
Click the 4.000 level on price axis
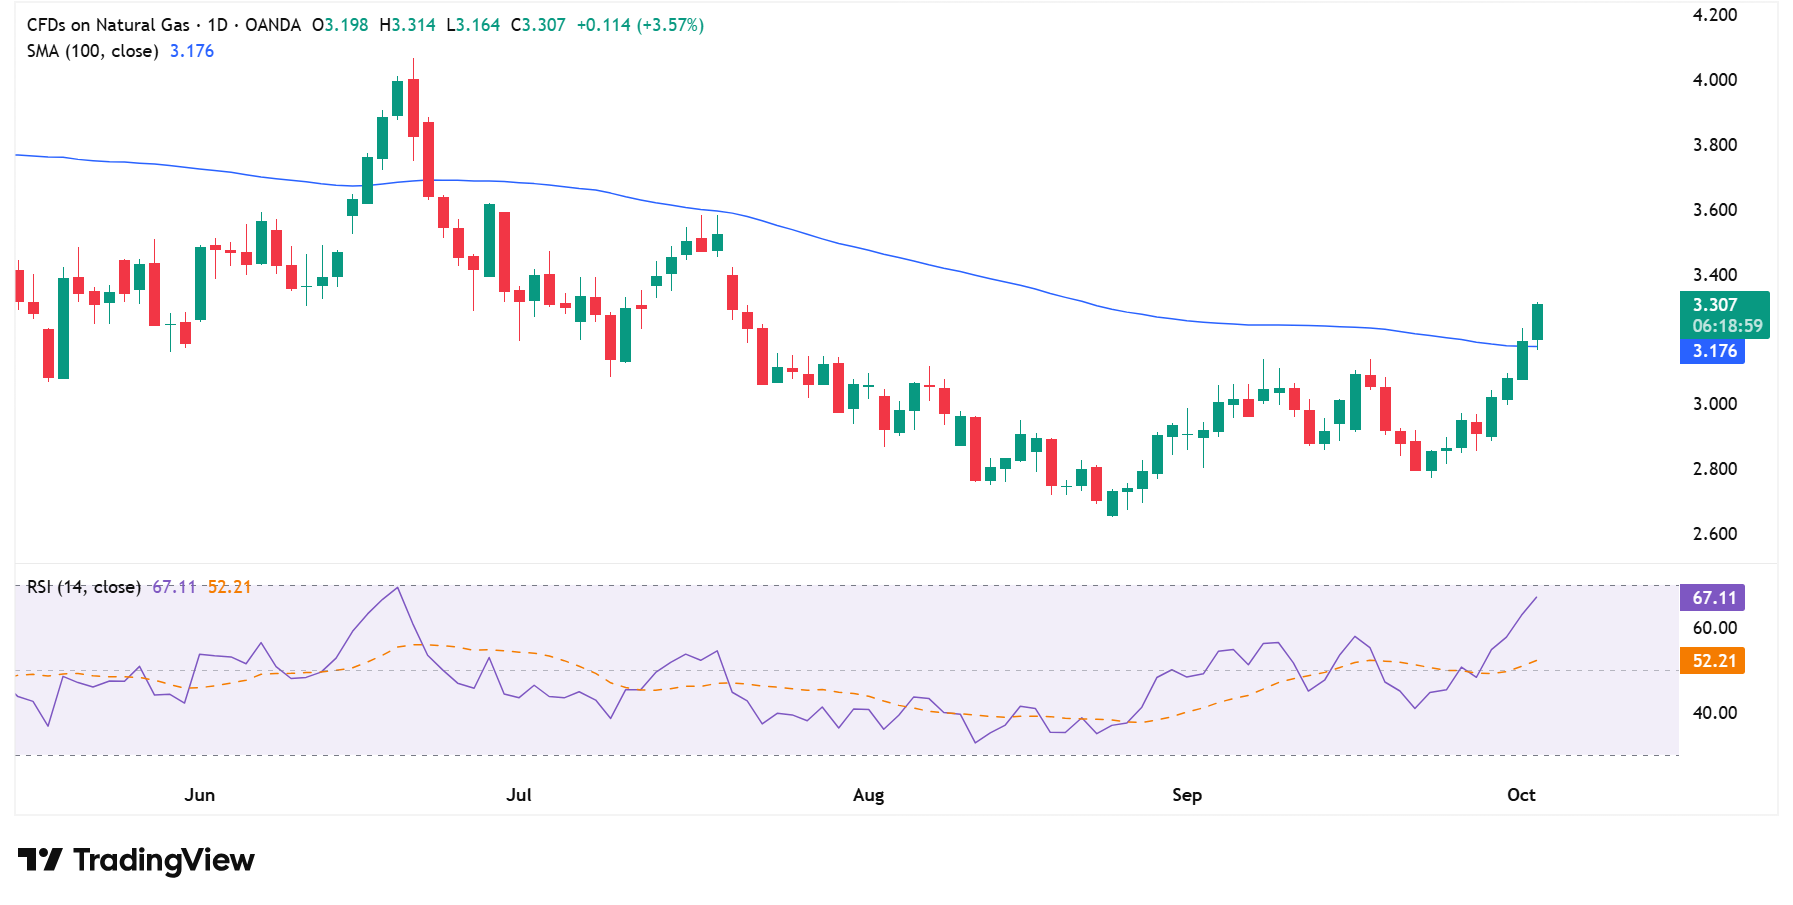tap(1714, 80)
